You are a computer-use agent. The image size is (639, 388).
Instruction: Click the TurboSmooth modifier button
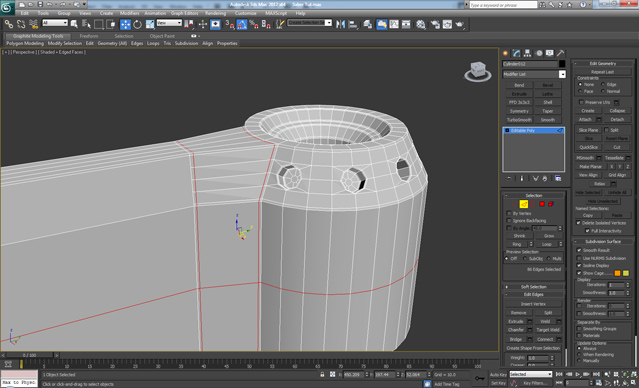[x=519, y=120]
